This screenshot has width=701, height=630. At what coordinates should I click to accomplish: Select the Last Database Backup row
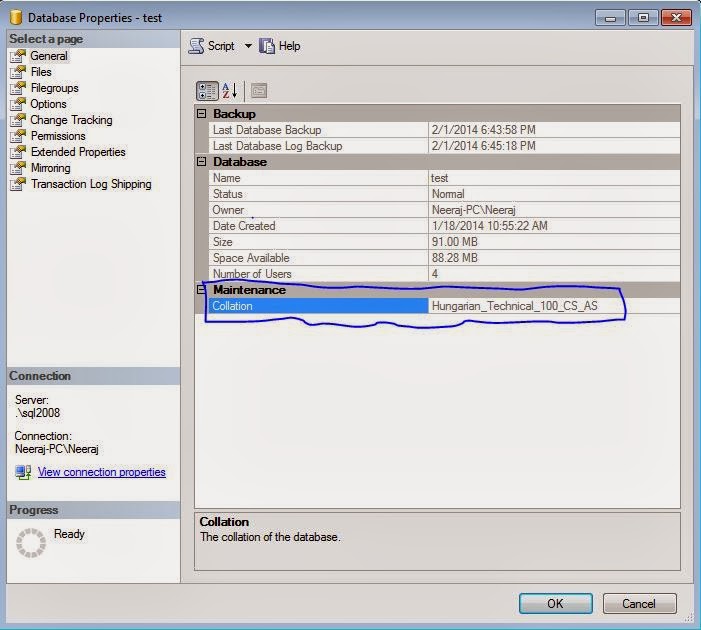[445, 130]
